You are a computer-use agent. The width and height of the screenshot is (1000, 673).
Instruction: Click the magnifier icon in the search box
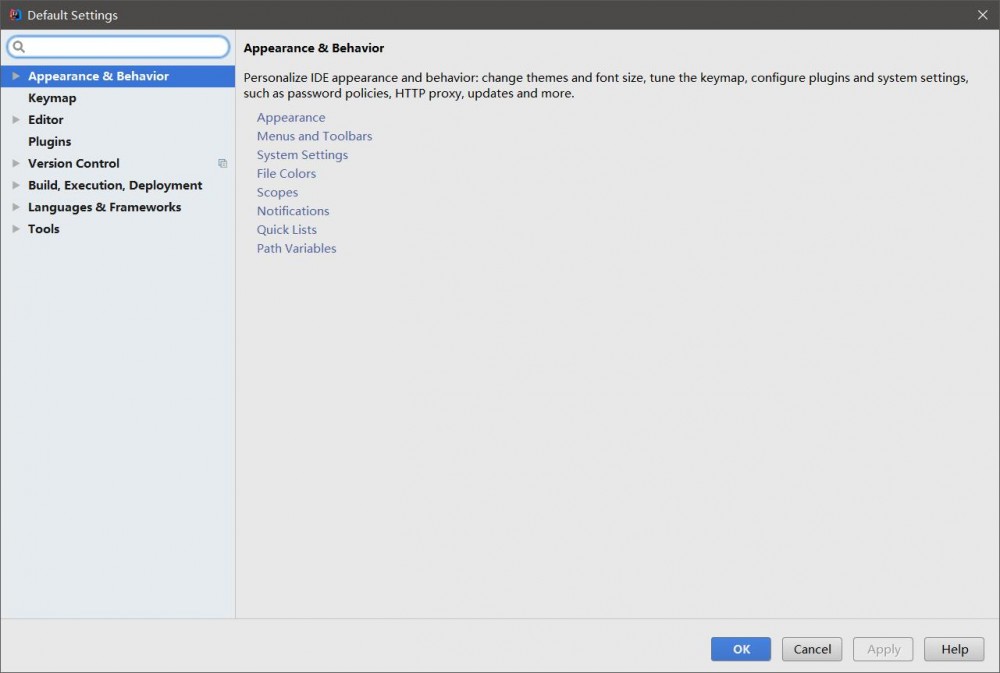(18, 46)
